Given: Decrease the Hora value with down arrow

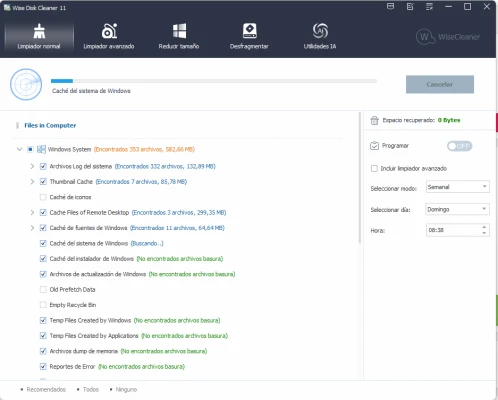Looking at the screenshot, I should [x=484, y=233].
